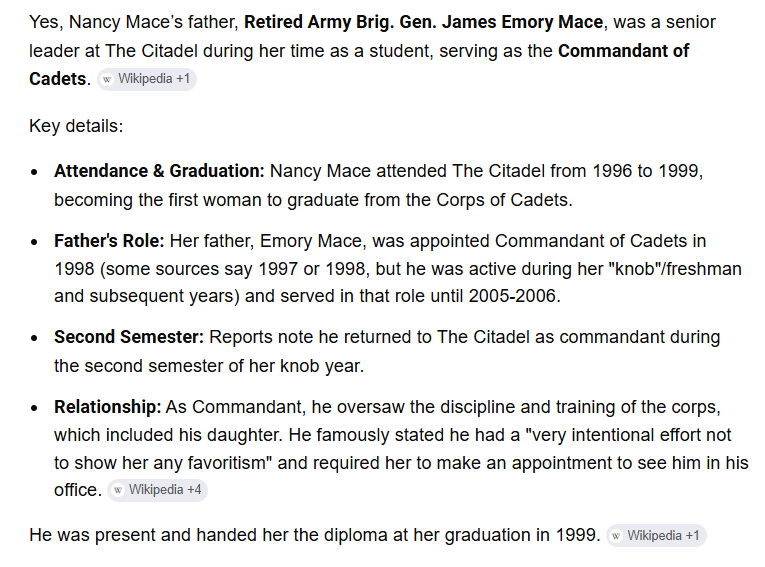Click the bullet before Relationship
The width and height of the screenshot is (765, 567).
34,408
